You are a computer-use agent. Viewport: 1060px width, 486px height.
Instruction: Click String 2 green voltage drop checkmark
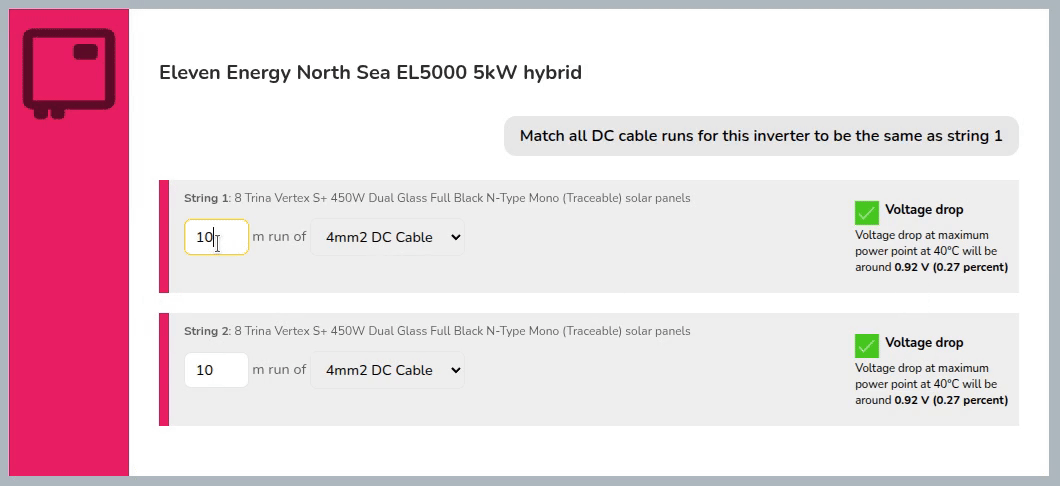(x=866, y=345)
